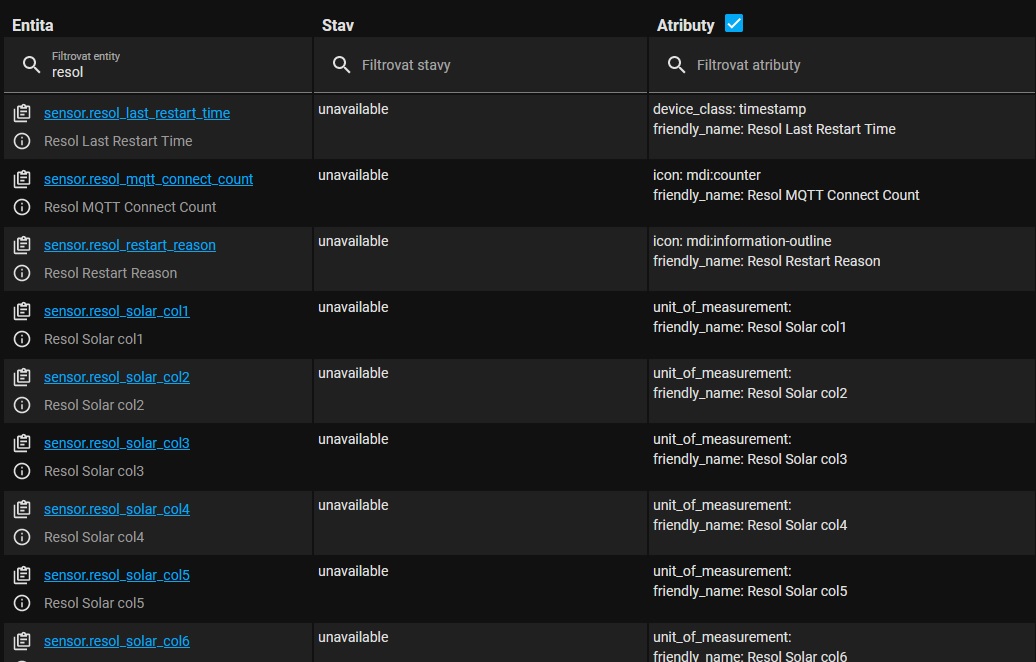Open info dialog for Resol Solar col3

tap(22, 471)
